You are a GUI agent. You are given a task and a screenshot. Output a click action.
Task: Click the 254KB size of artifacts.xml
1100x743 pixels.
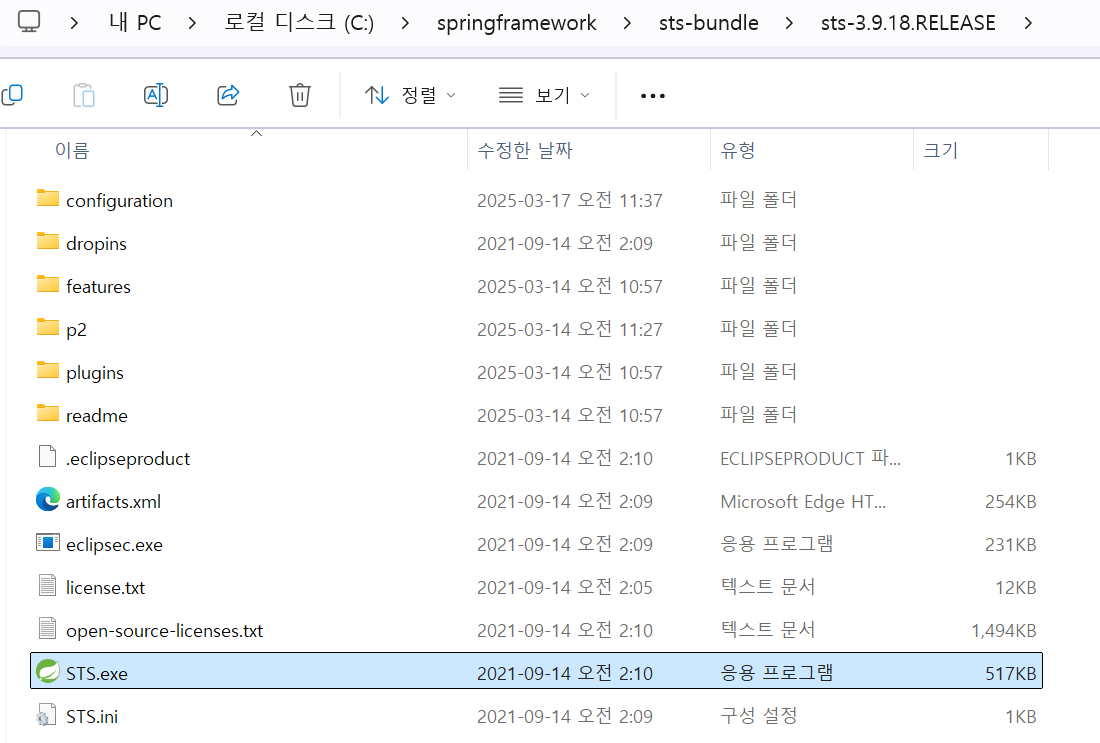click(x=1011, y=502)
